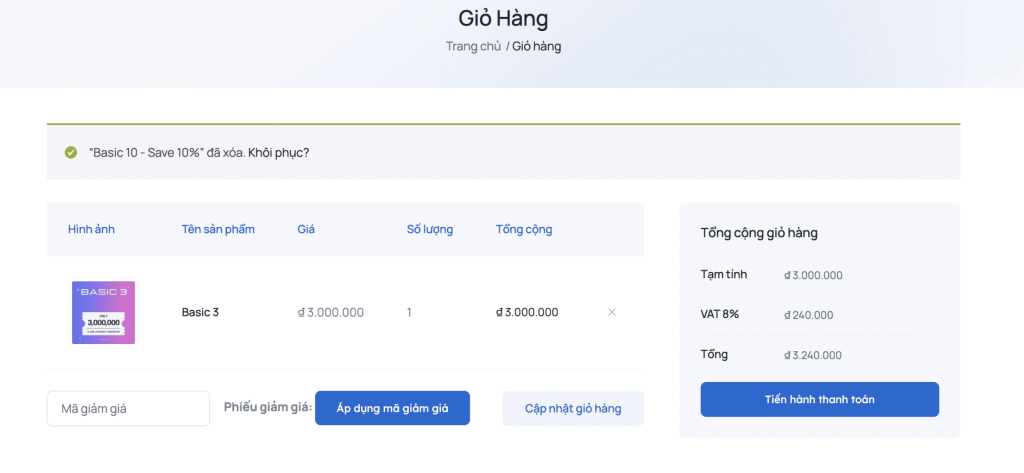Click the Giỏ Hàng page title

pyautogui.click(x=503, y=18)
